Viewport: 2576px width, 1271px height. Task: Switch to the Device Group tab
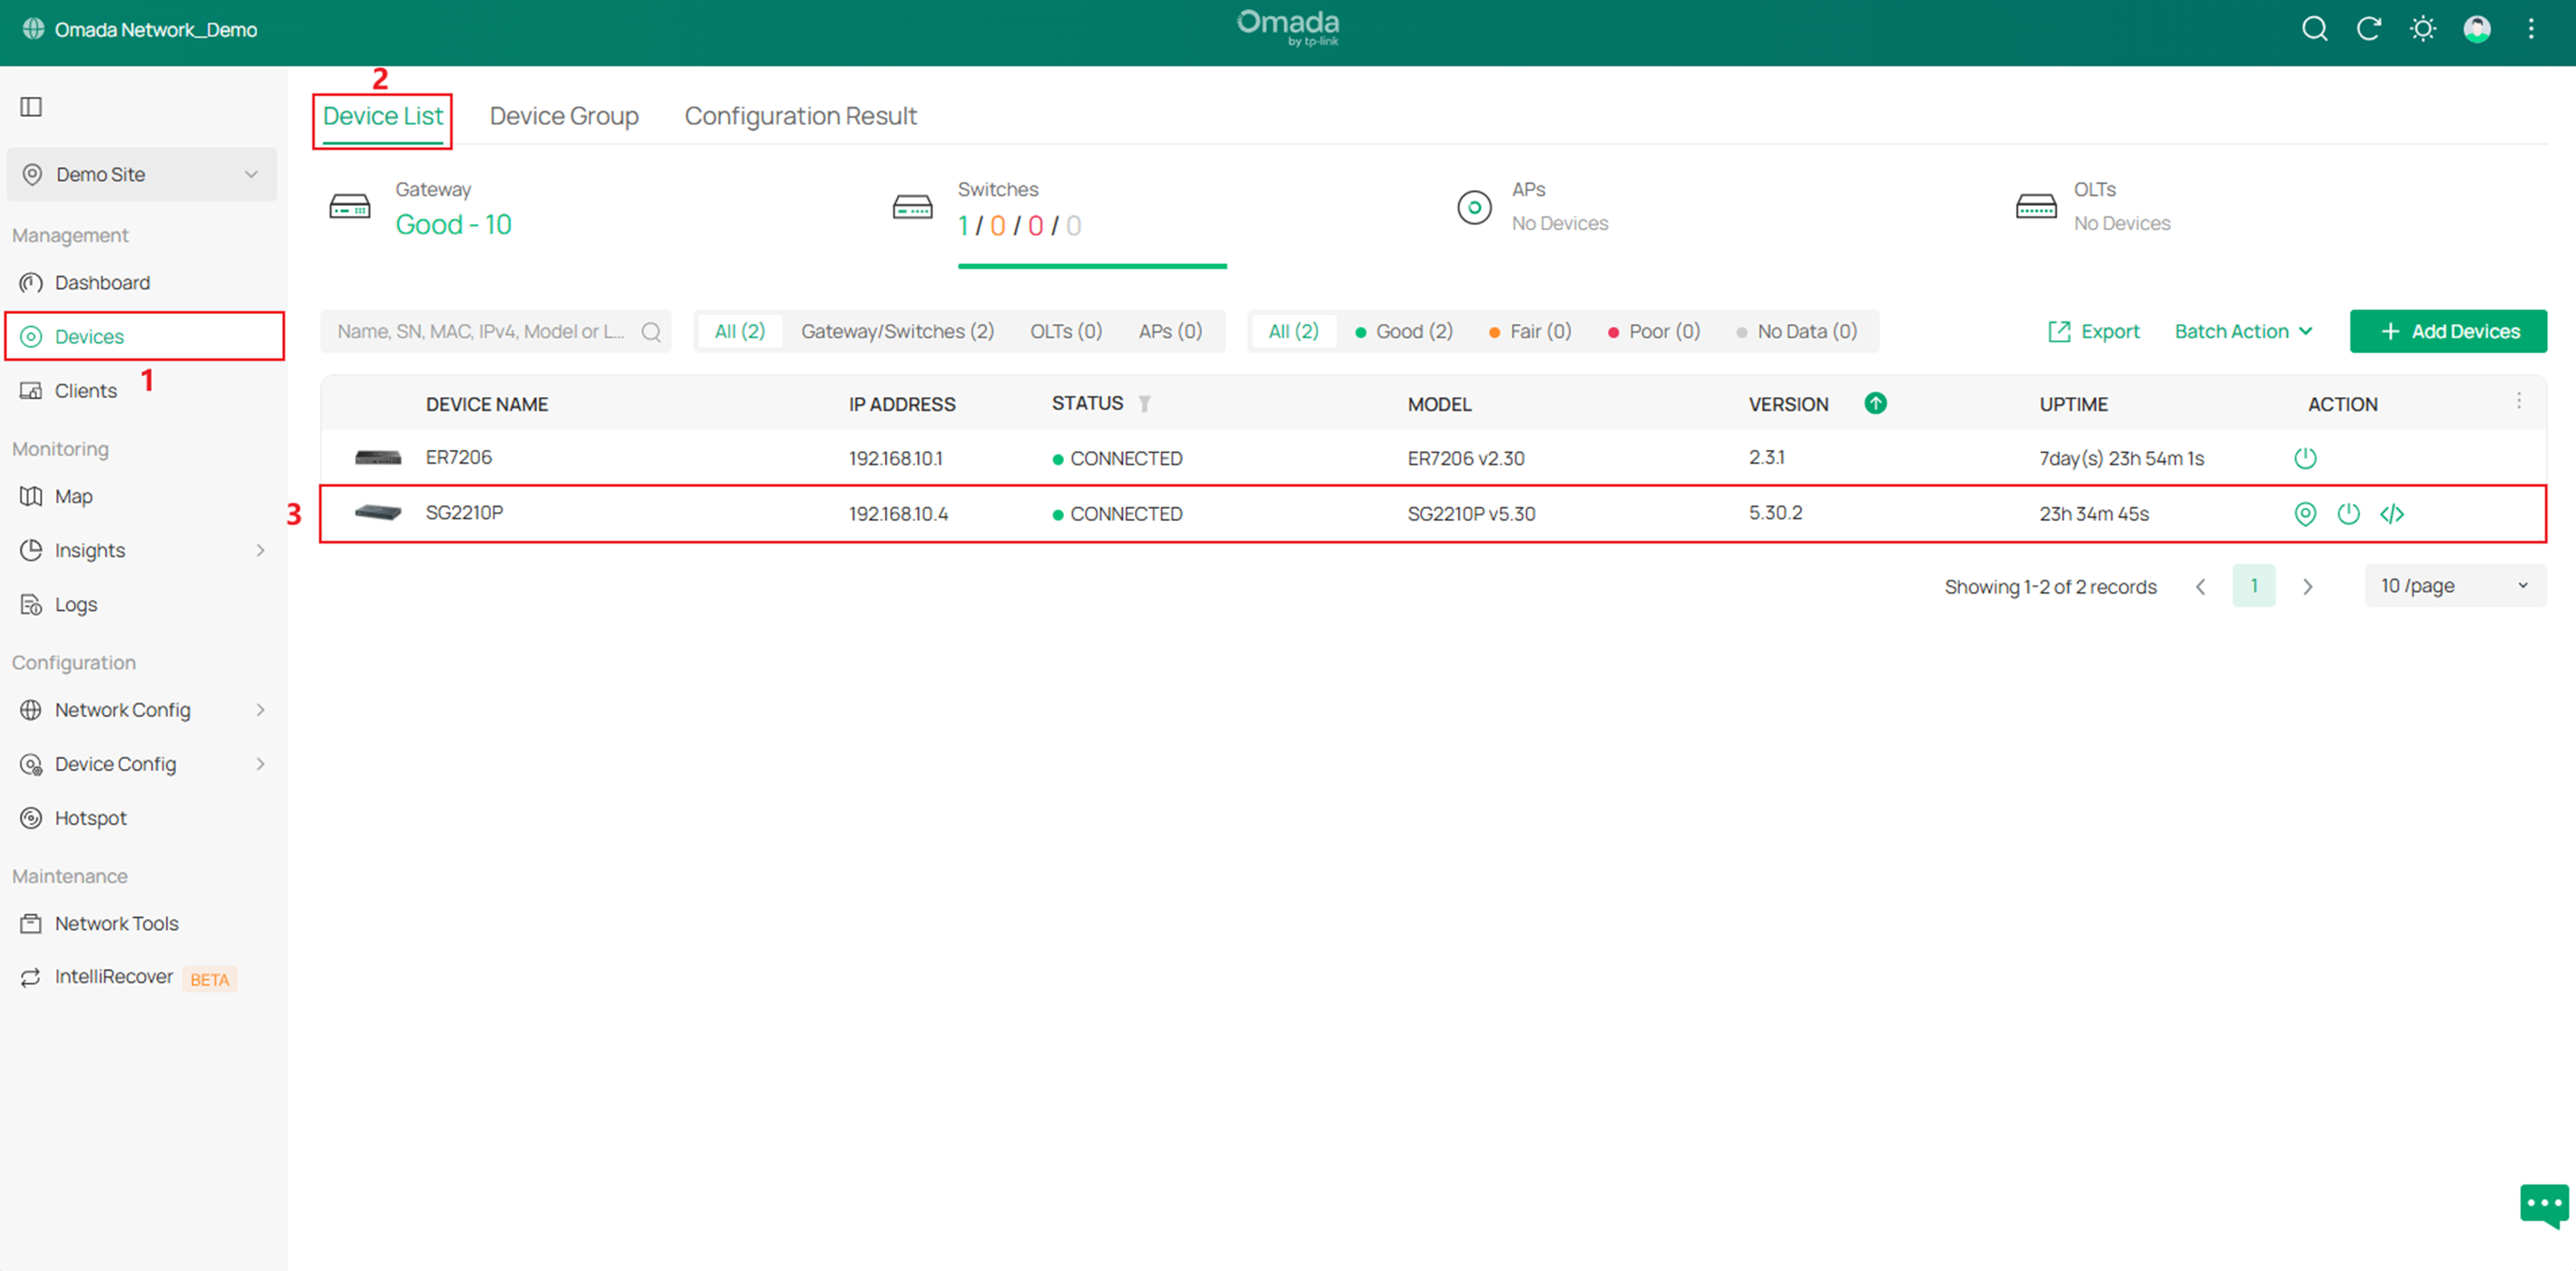(x=564, y=116)
